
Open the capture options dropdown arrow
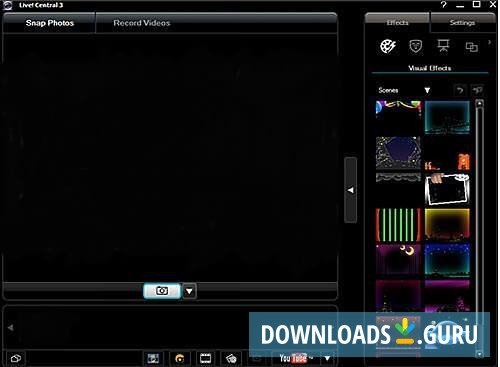click(x=189, y=291)
